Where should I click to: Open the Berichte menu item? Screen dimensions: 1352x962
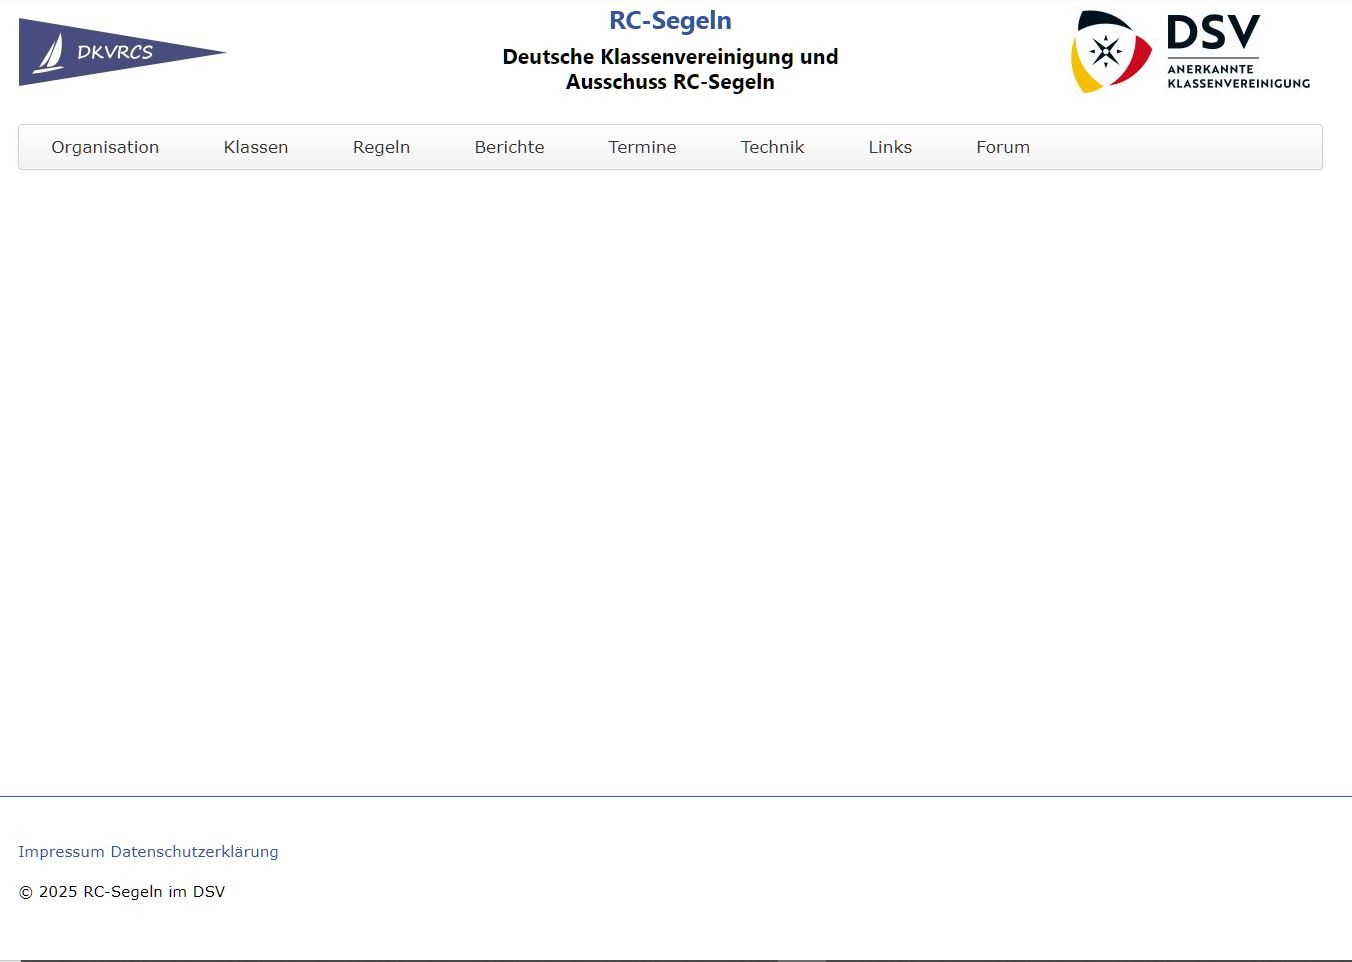tap(509, 147)
